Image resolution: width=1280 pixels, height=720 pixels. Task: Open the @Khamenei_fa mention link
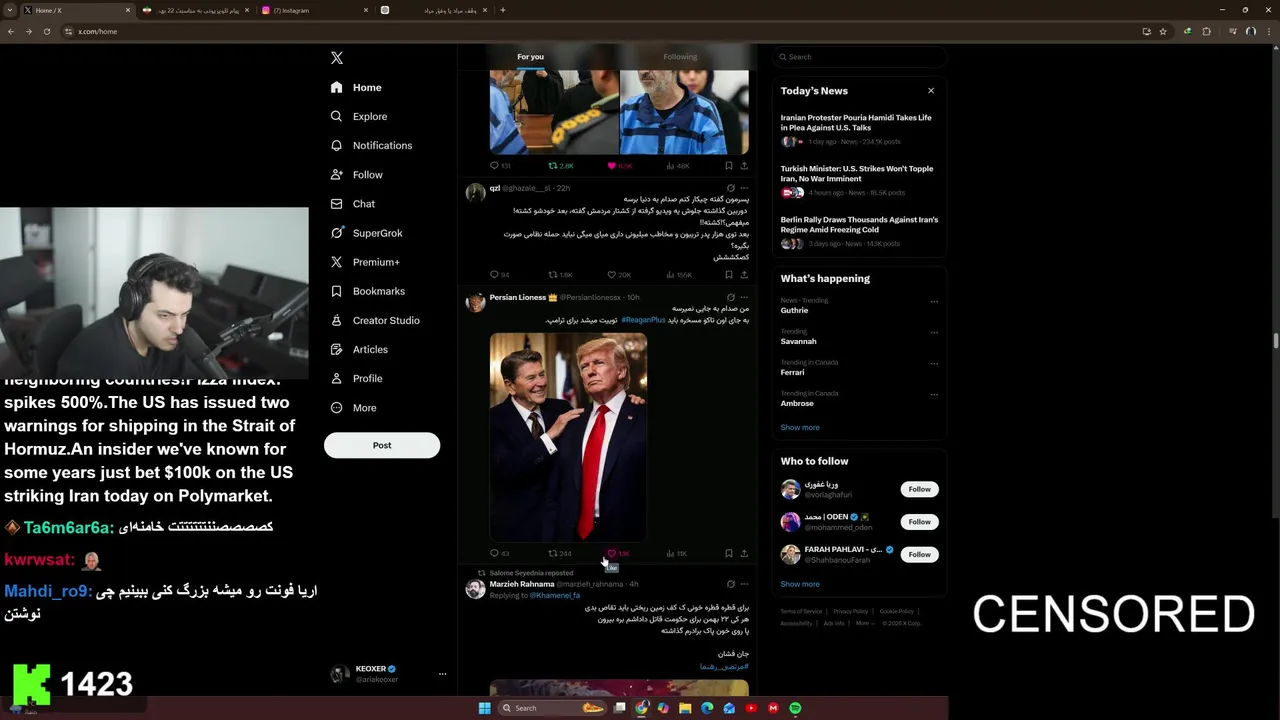555,595
